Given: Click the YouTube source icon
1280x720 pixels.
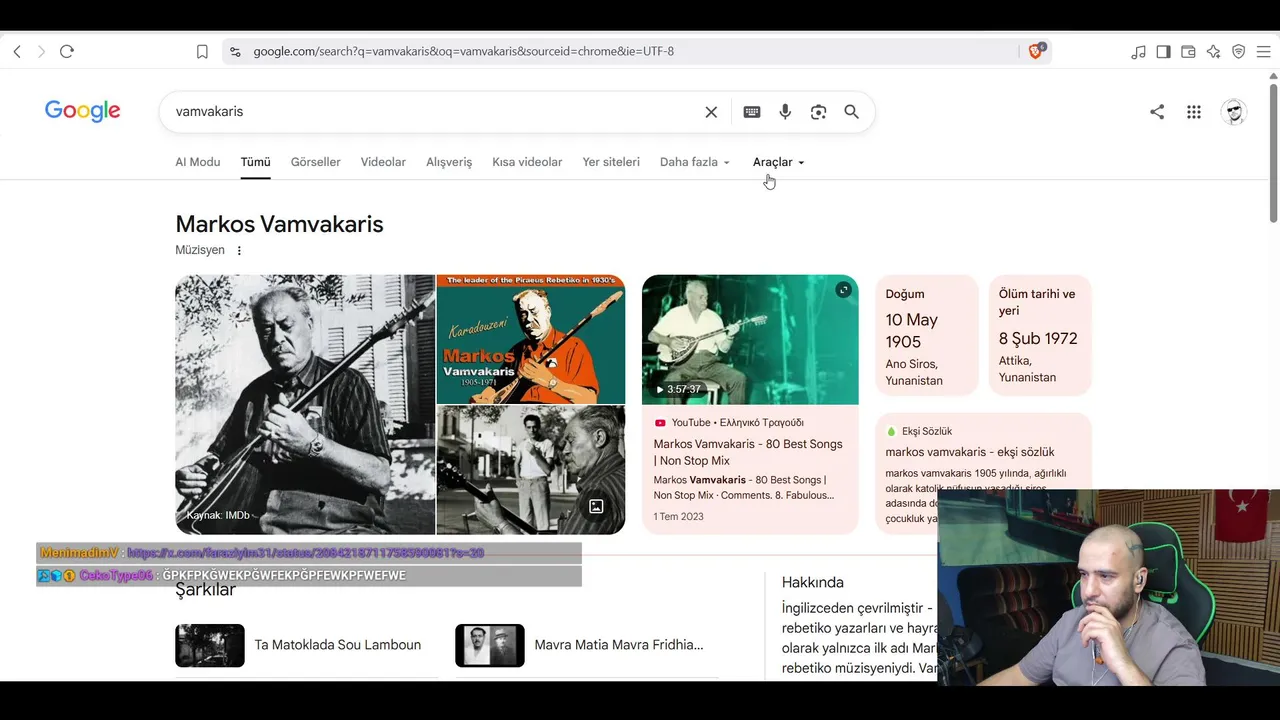Looking at the screenshot, I should [660, 423].
